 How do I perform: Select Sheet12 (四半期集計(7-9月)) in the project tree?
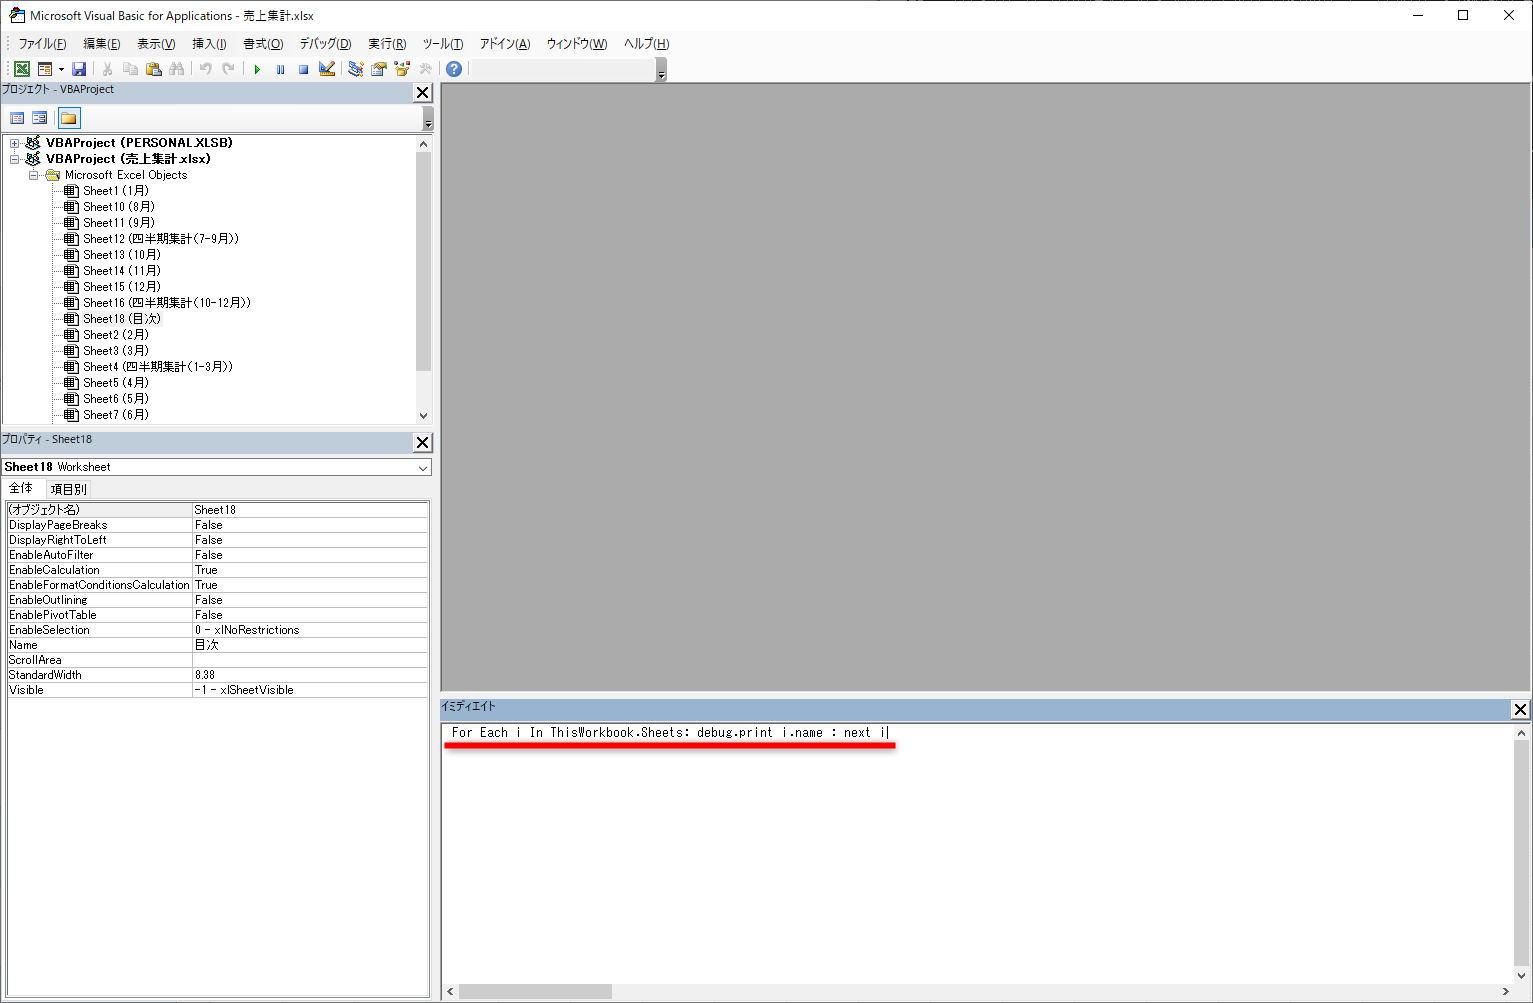coord(160,238)
